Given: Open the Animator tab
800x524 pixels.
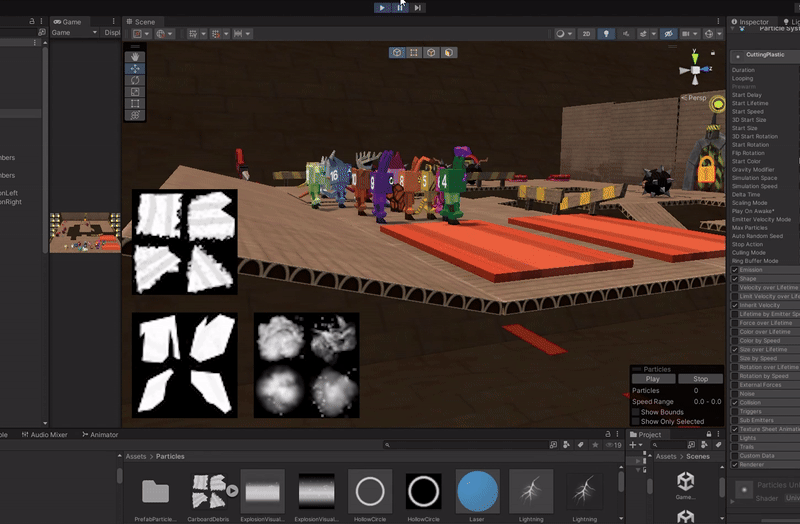Looking at the screenshot, I should (100, 435).
